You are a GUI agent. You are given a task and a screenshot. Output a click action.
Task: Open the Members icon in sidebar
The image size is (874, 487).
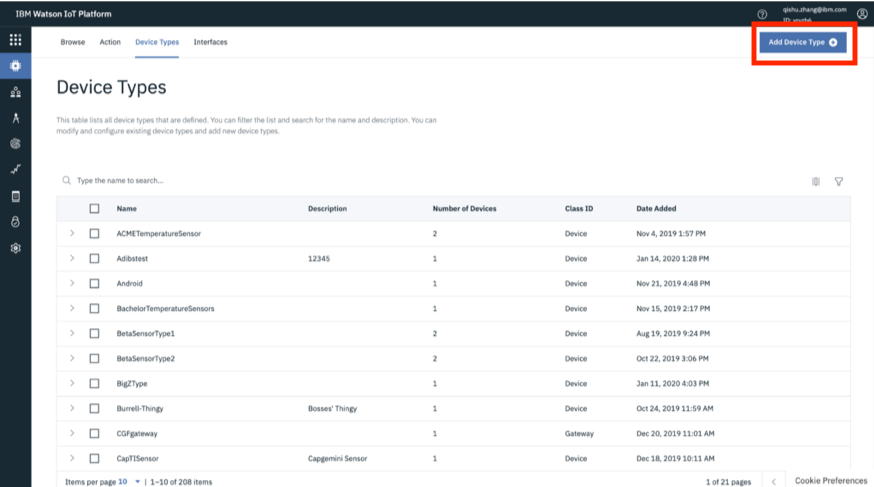16,92
